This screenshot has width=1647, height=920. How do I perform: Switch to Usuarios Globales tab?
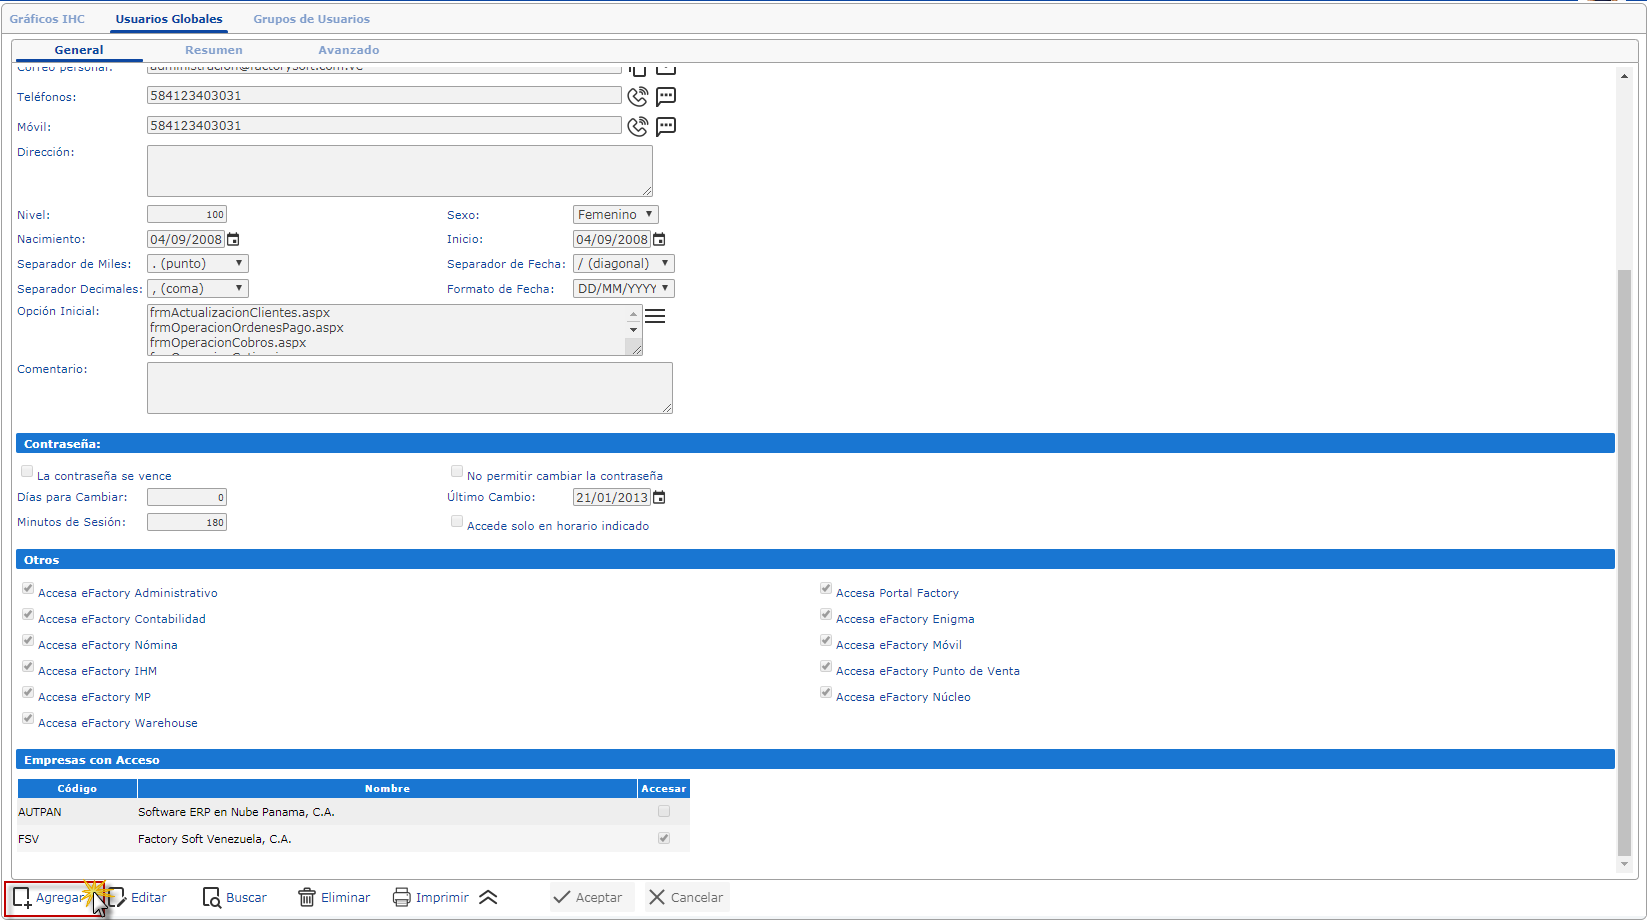(x=169, y=19)
